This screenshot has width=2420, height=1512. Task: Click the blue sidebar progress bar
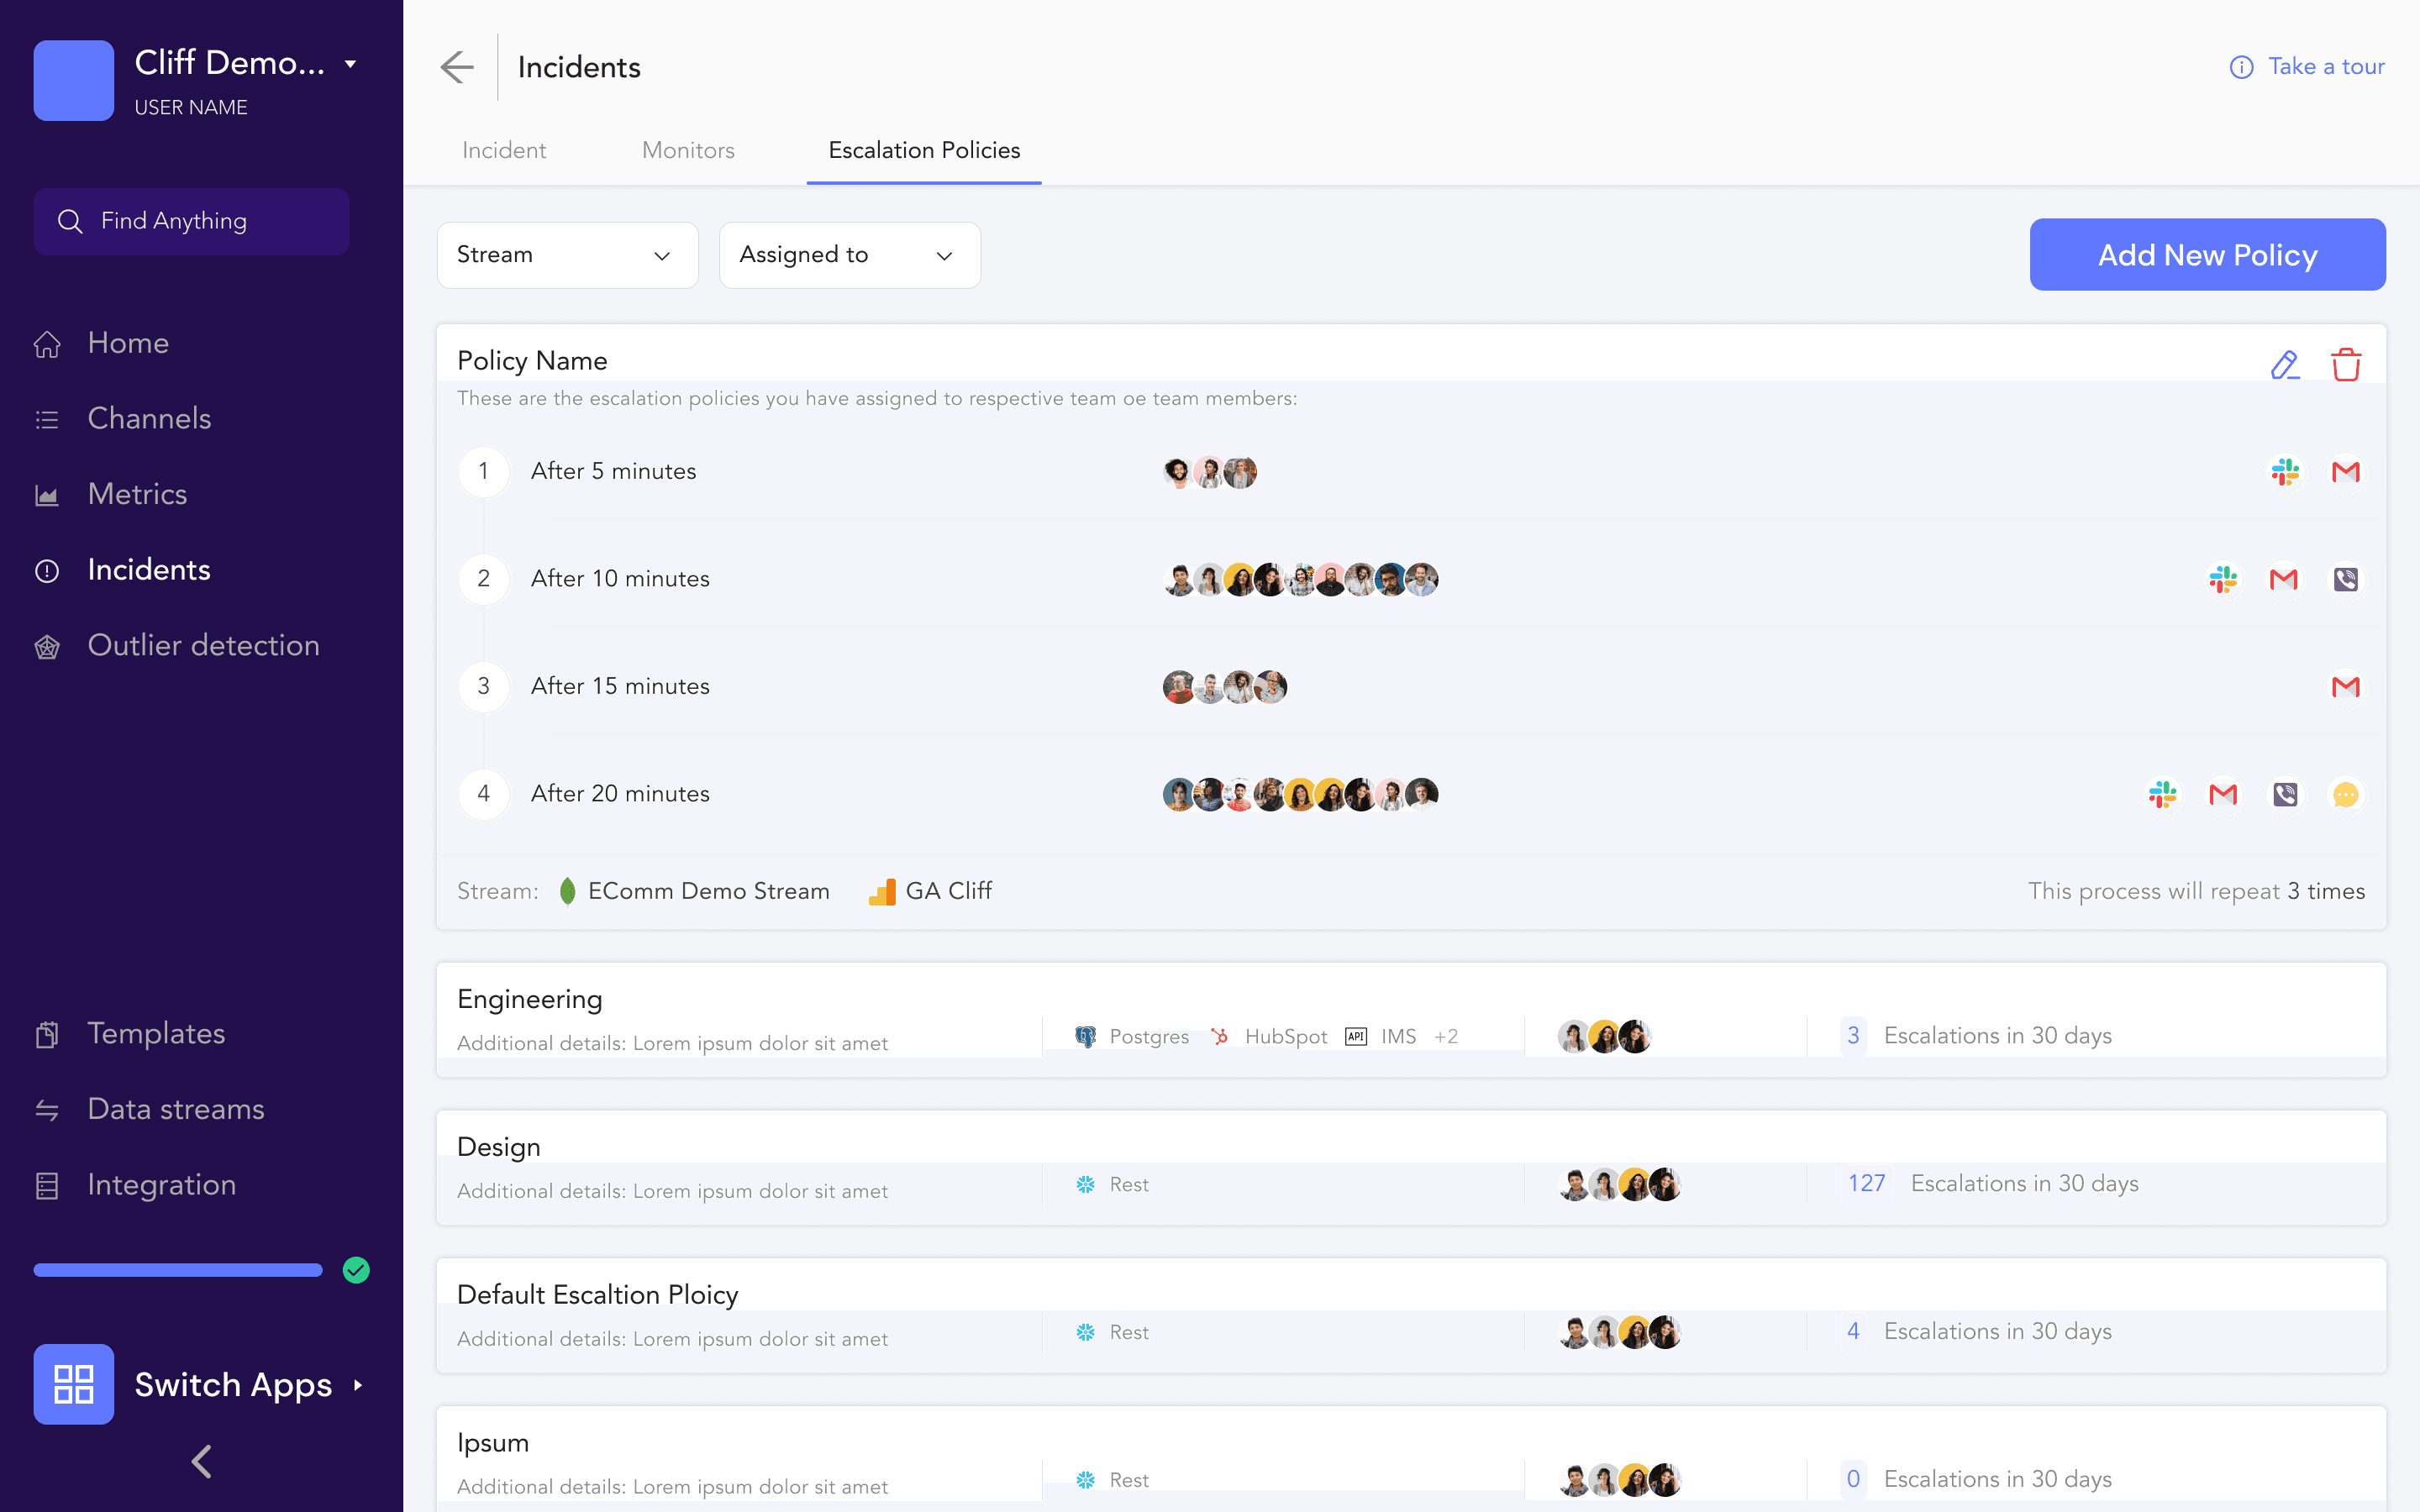coord(178,1270)
